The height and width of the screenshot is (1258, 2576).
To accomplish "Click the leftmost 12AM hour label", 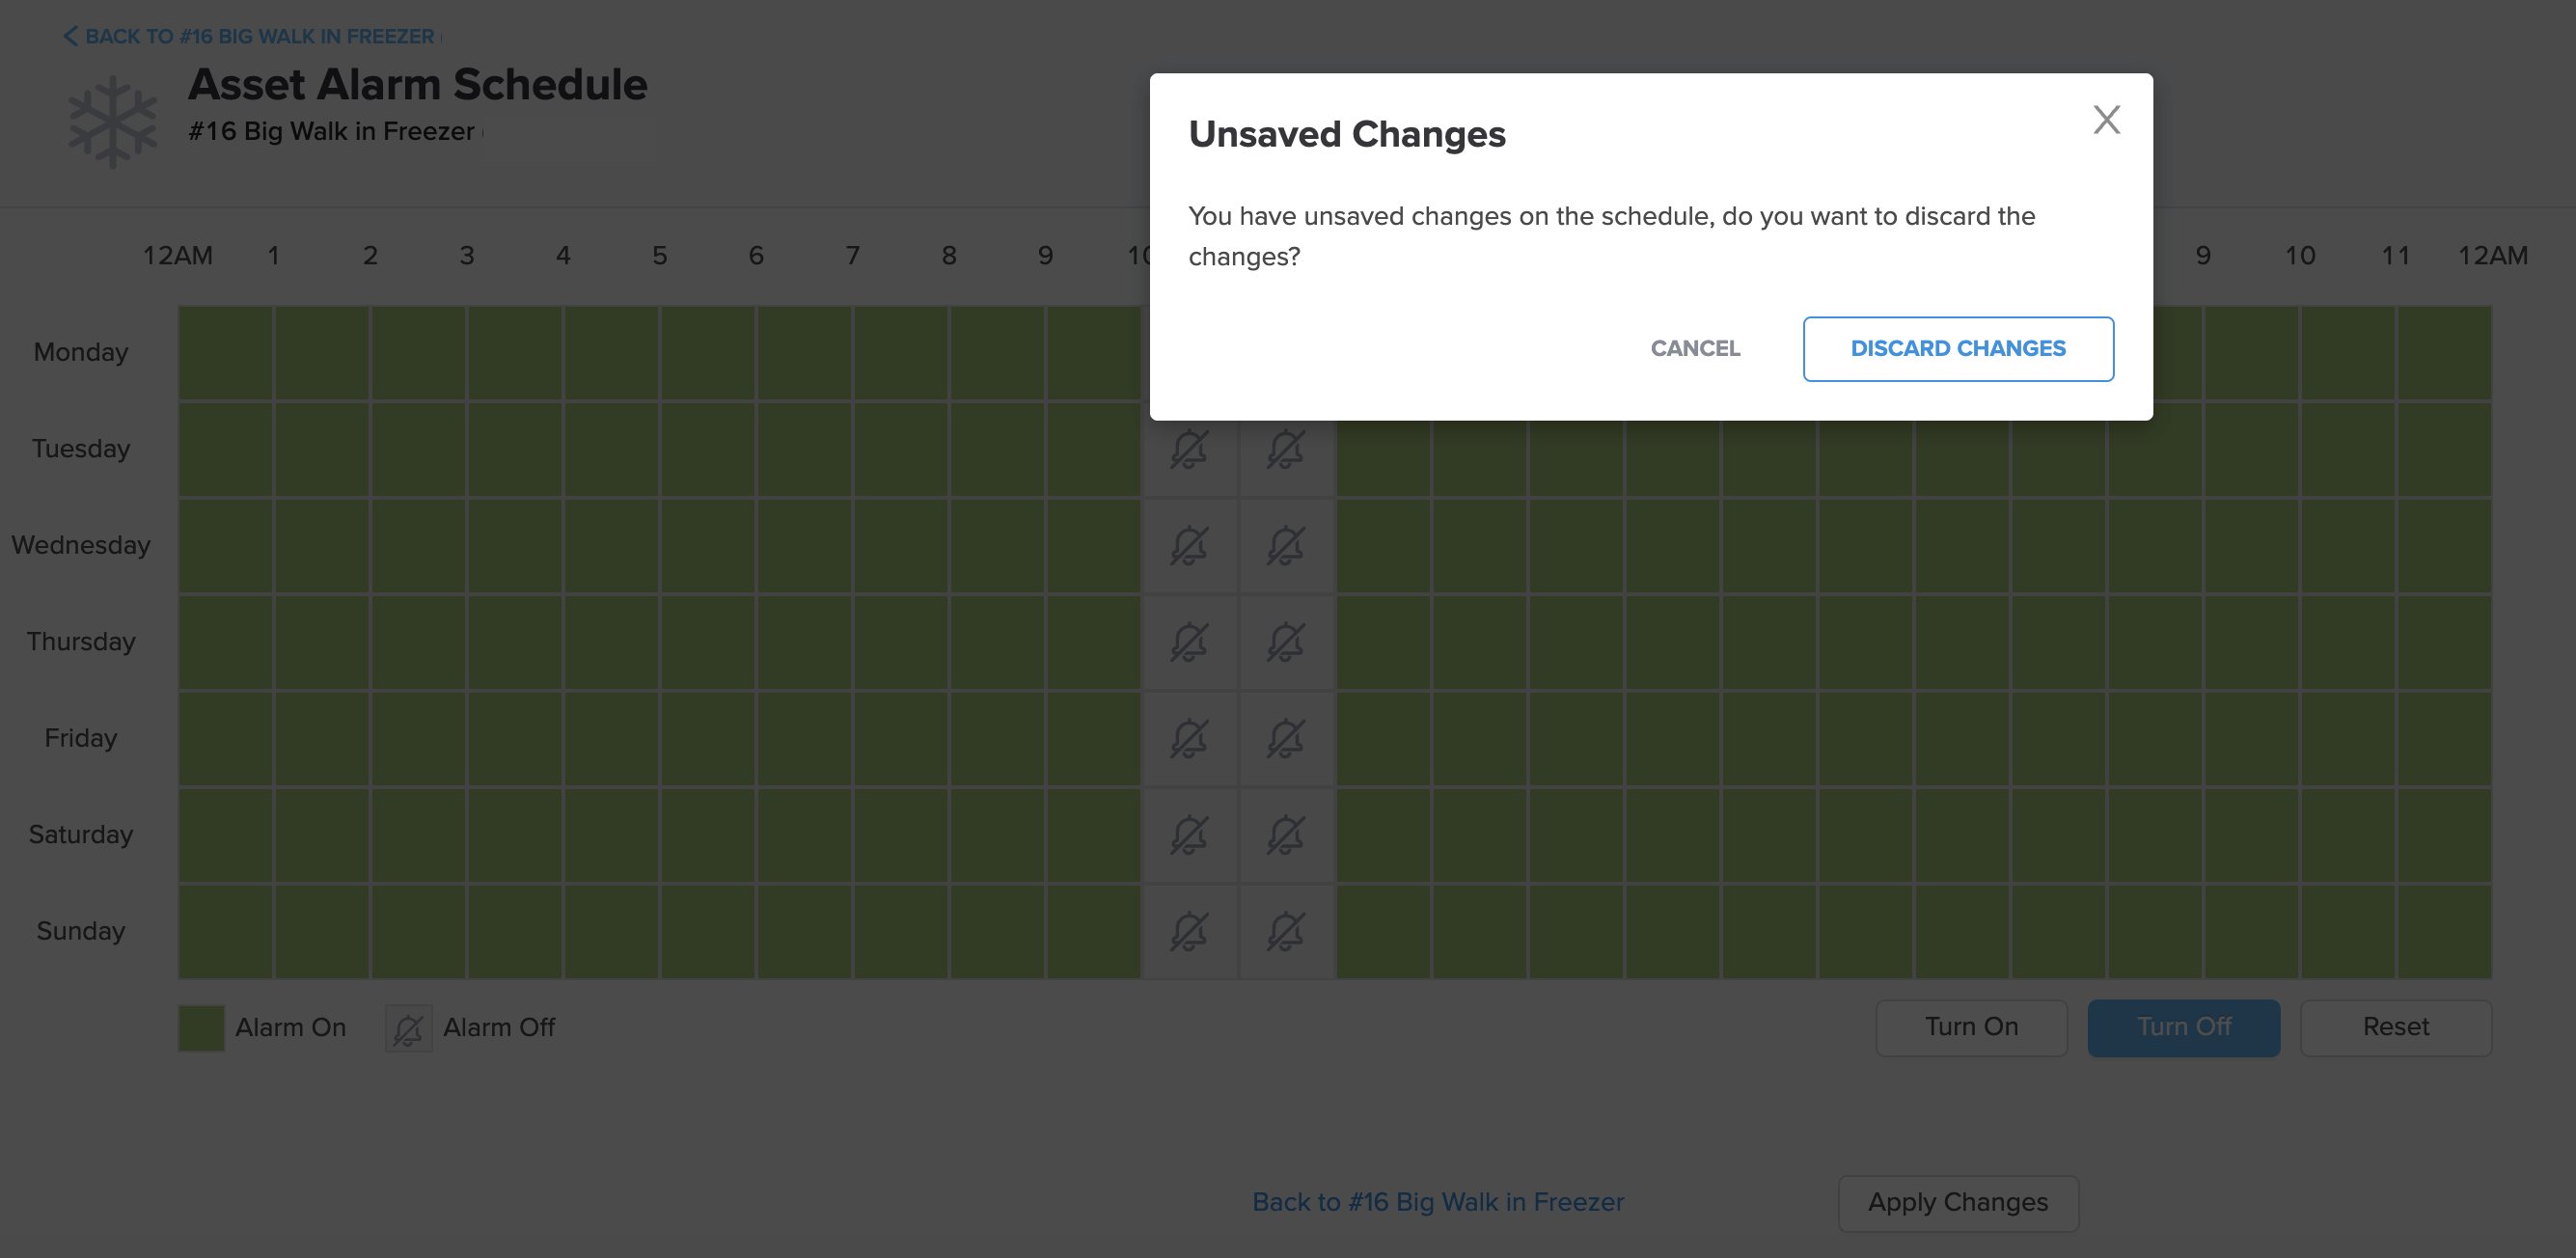I will pyautogui.click(x=178, y=256).
